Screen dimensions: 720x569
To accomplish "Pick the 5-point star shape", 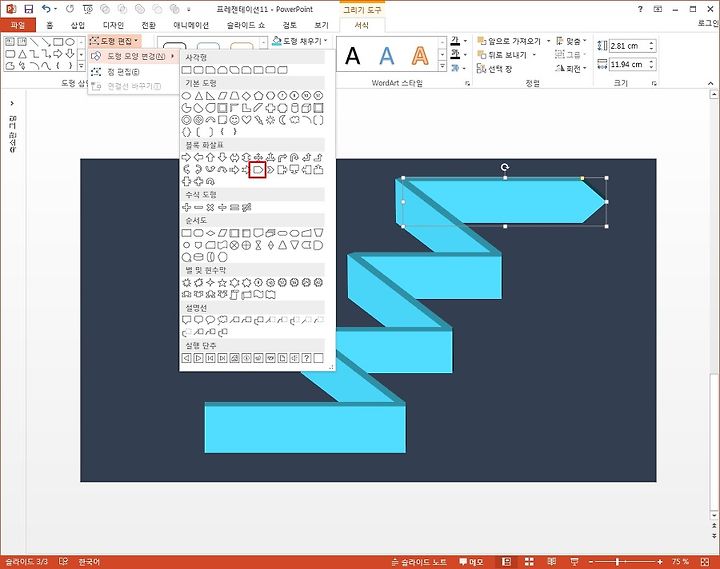I will [222, 282].
